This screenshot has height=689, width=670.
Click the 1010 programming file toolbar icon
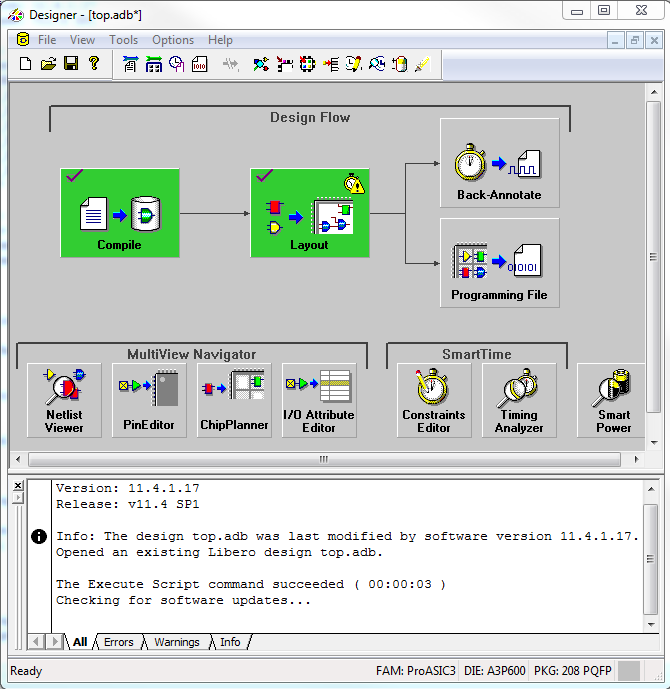coord(199,65)
